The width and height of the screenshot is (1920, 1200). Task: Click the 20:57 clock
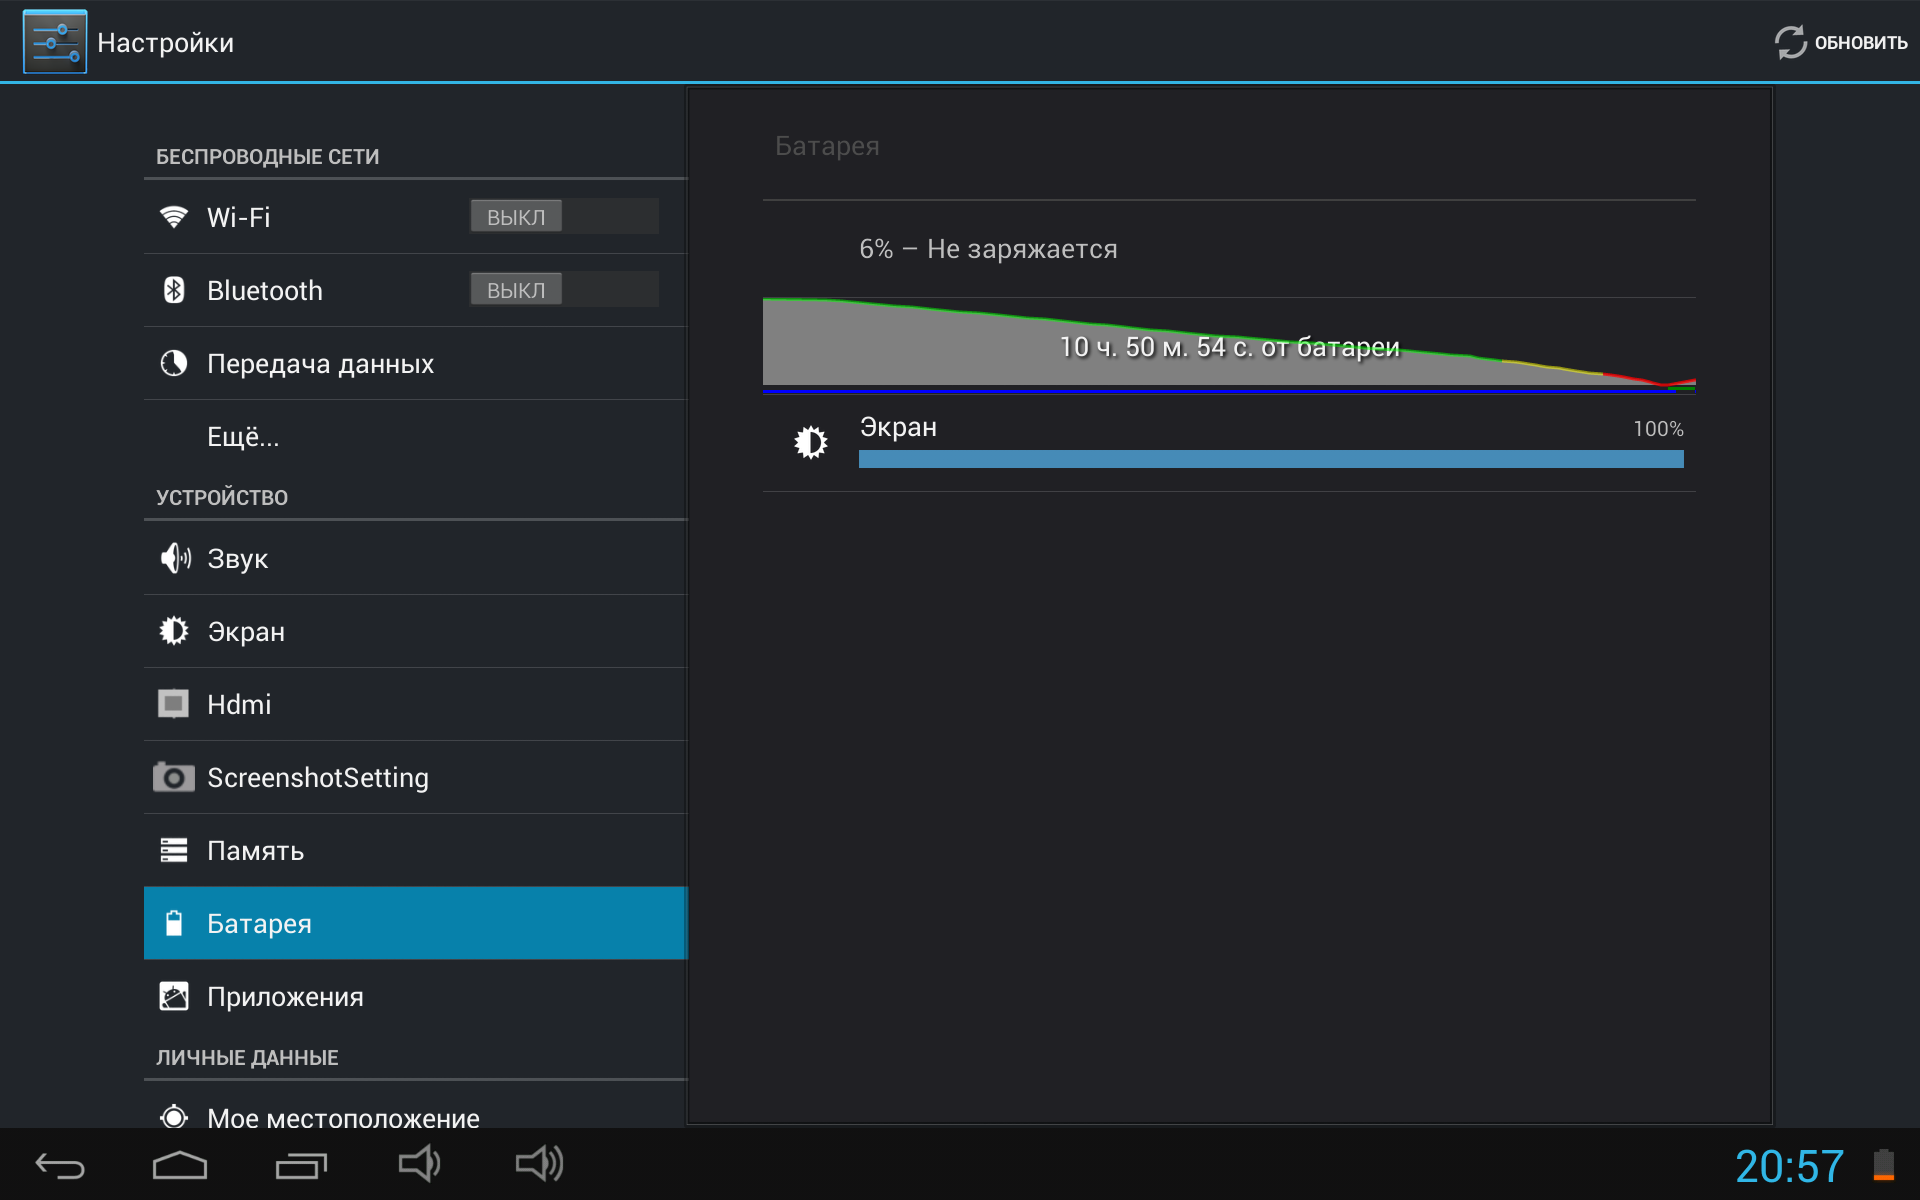[x=1789, y=1166]
